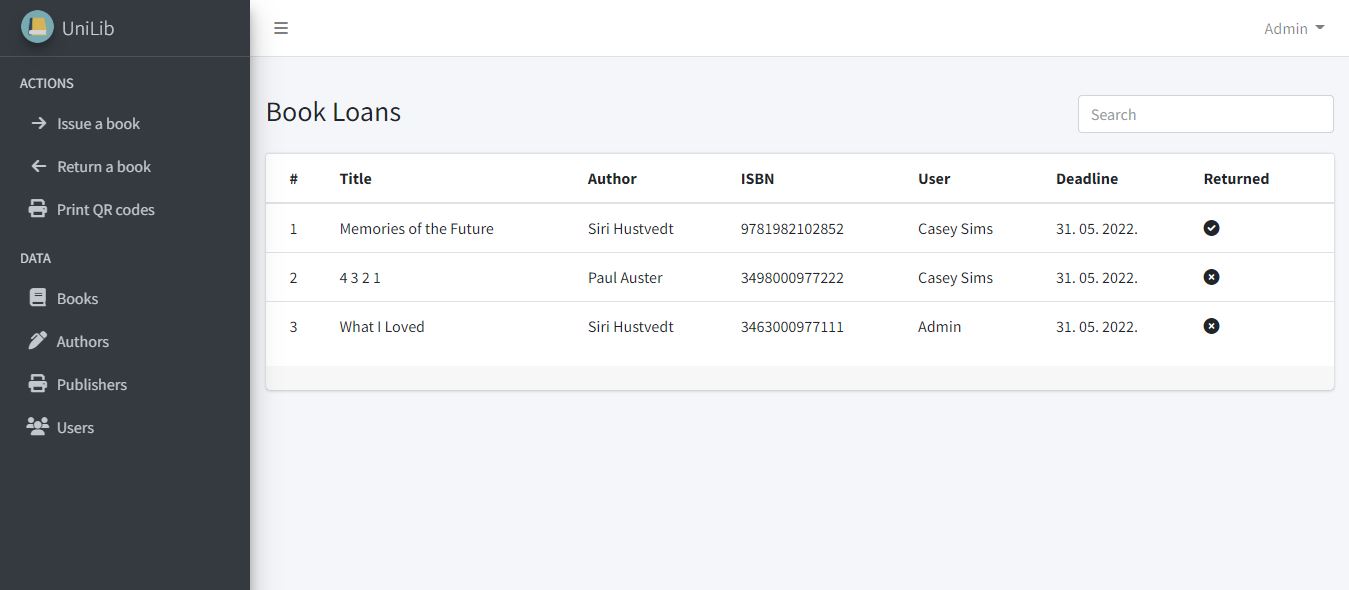Viewport: 1349px width, 590px height.
Task: Click the Return a book arrow icon
Action: [x=37, y=166]
